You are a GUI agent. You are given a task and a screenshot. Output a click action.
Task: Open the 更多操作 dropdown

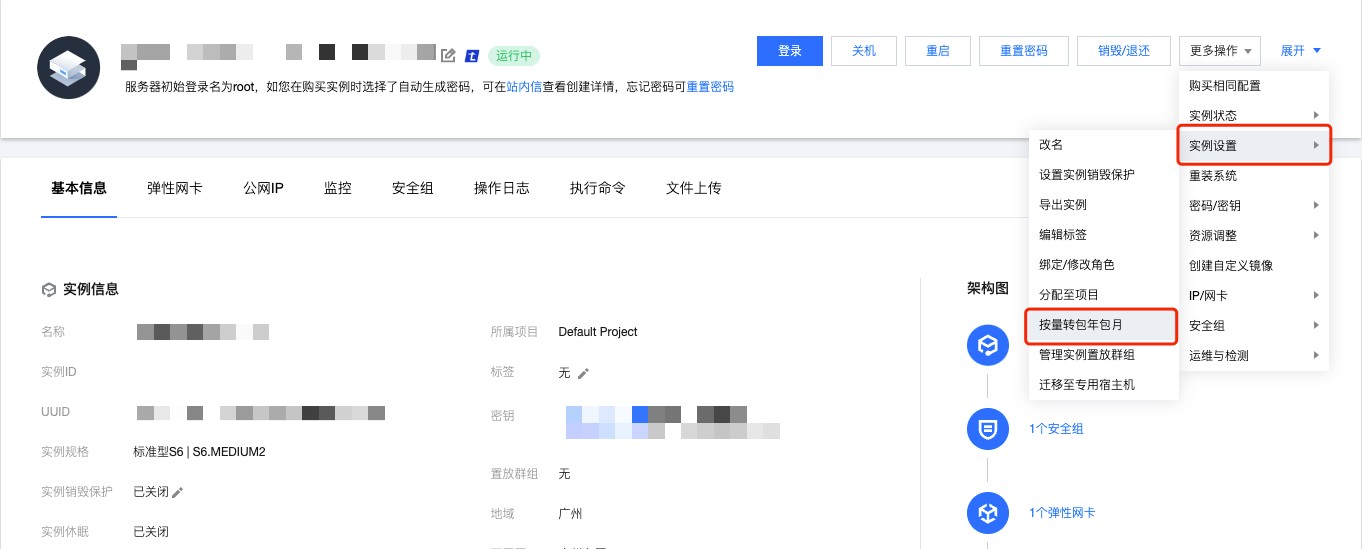[1219, 51]
